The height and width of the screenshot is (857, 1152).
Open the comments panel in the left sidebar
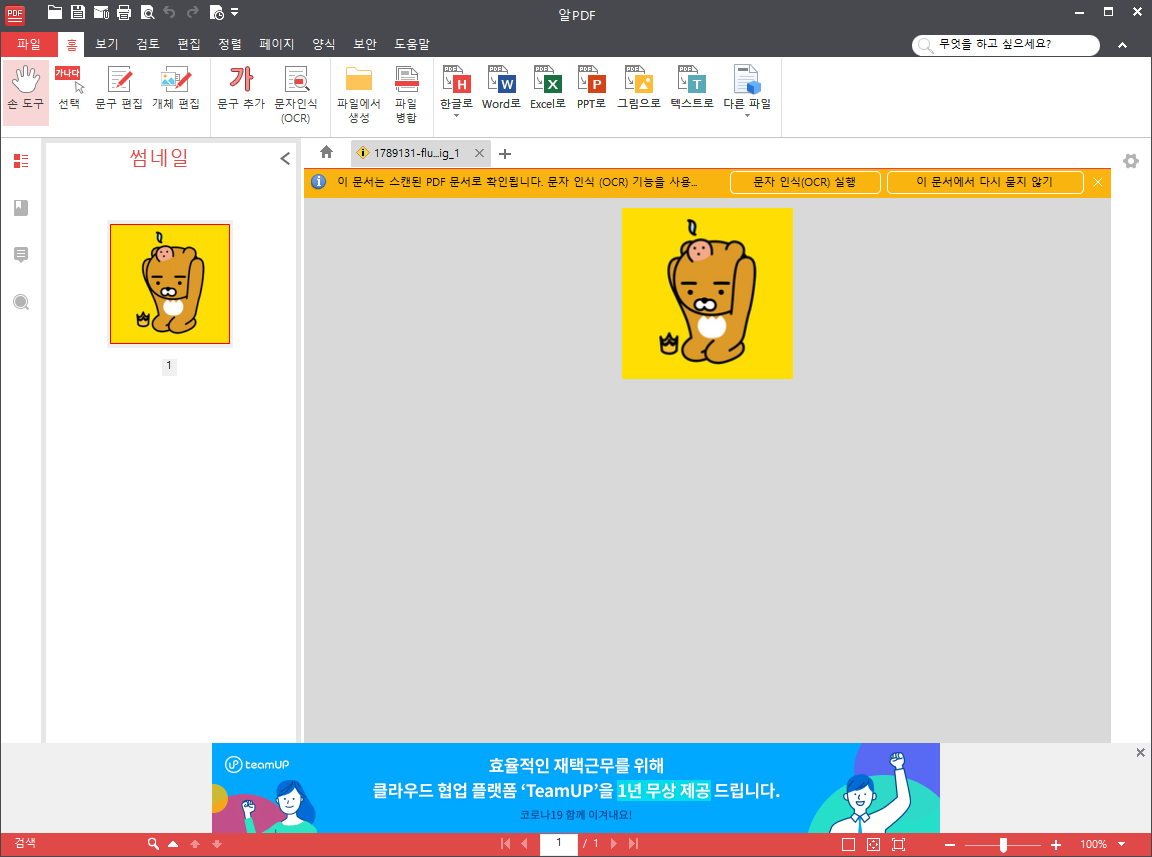pyautogui.click(x=21, y=255)
